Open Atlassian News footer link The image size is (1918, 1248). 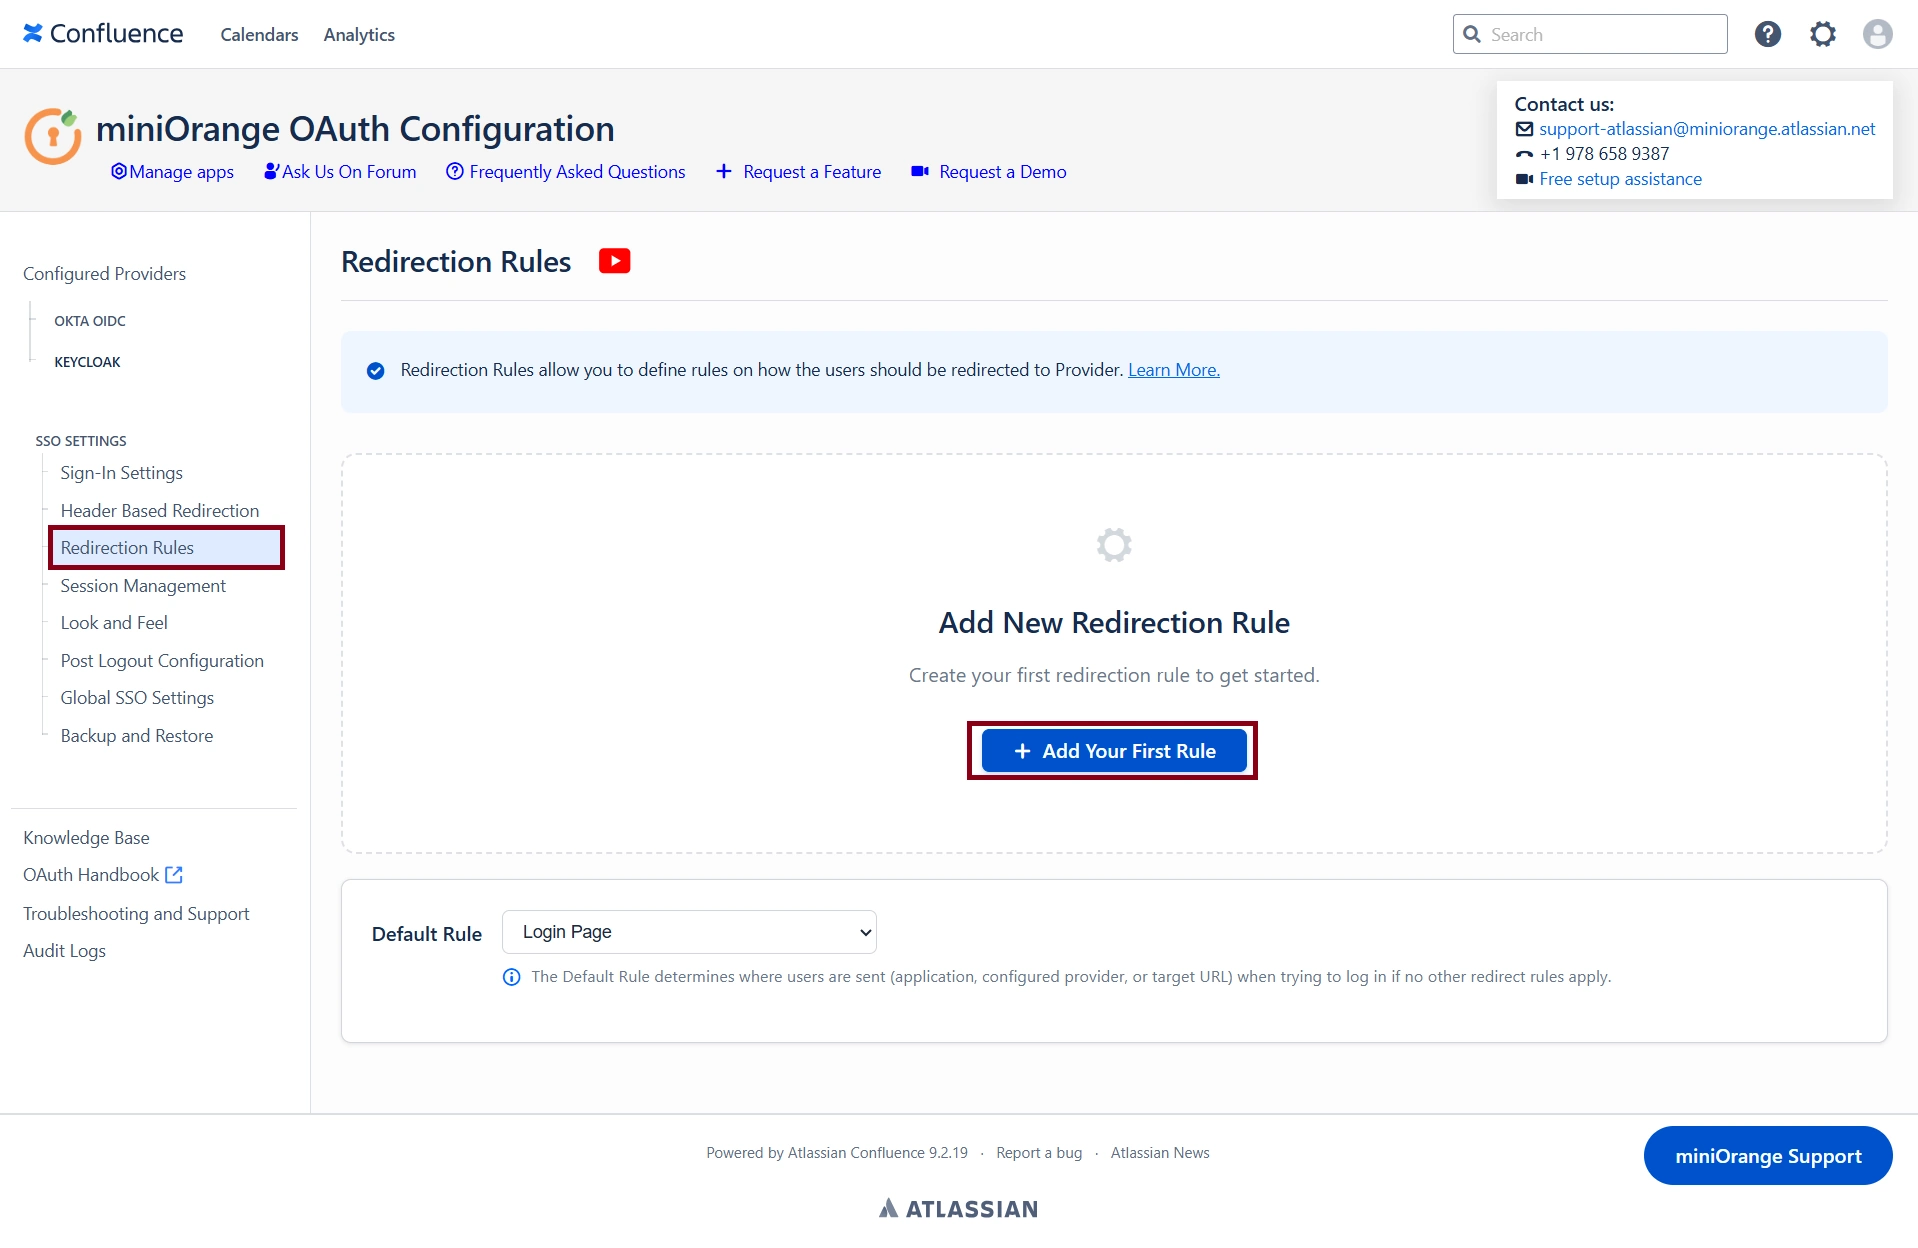(1160, 1153)
